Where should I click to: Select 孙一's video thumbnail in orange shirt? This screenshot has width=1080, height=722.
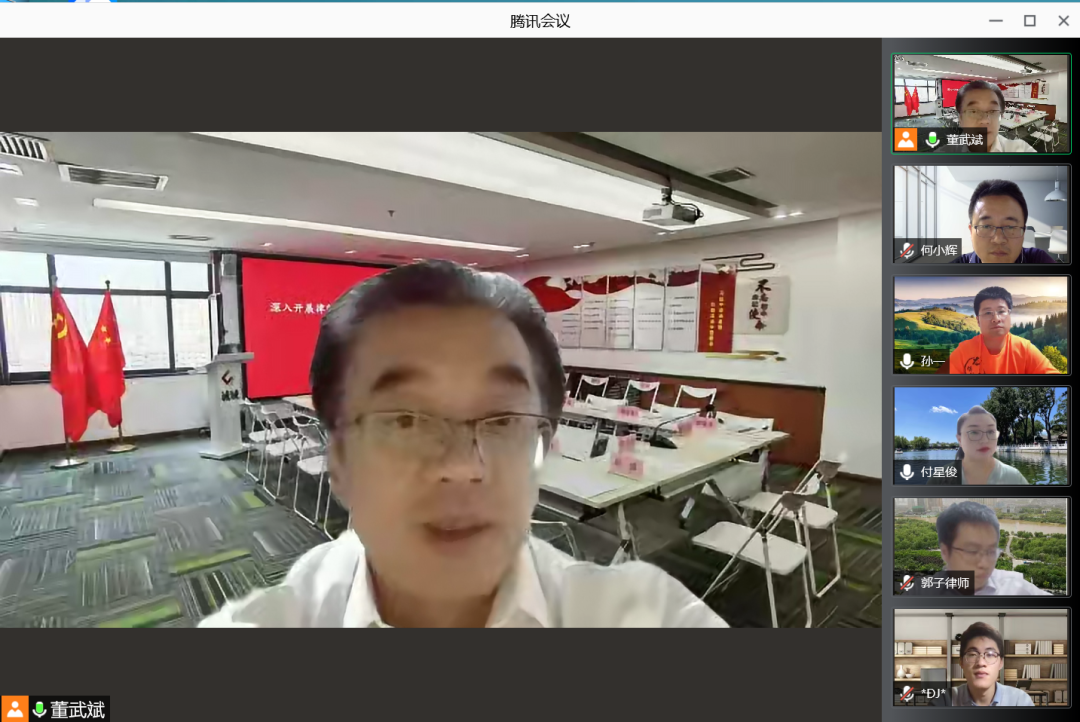tap(981, 324)
